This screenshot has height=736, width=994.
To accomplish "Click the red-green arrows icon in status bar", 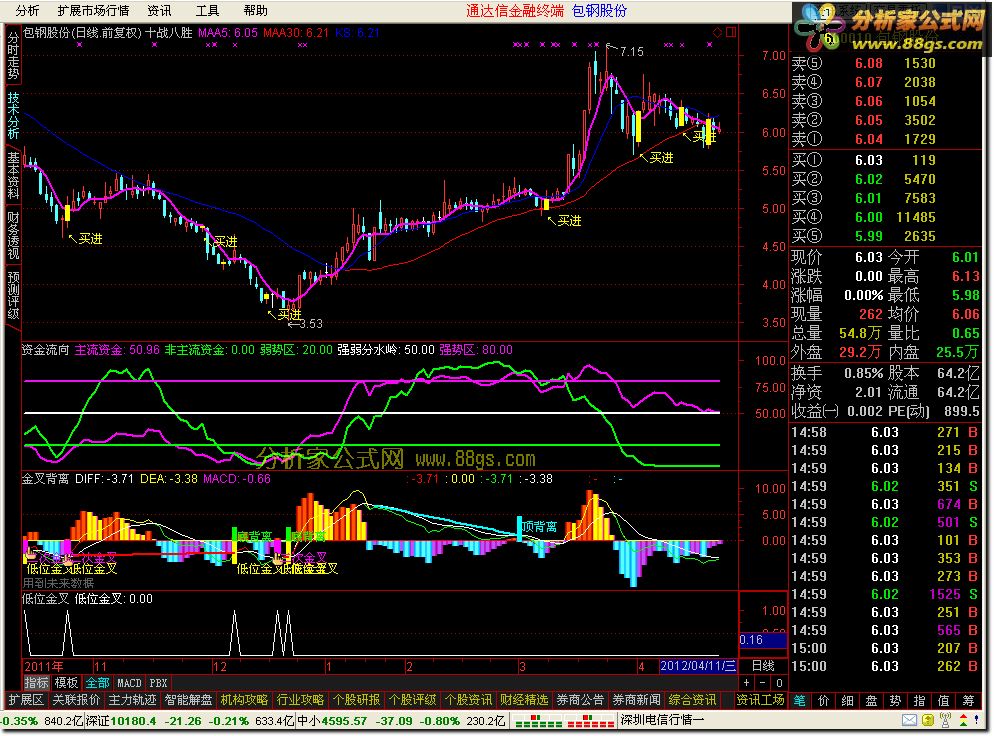I will click(x=964, y=720).
